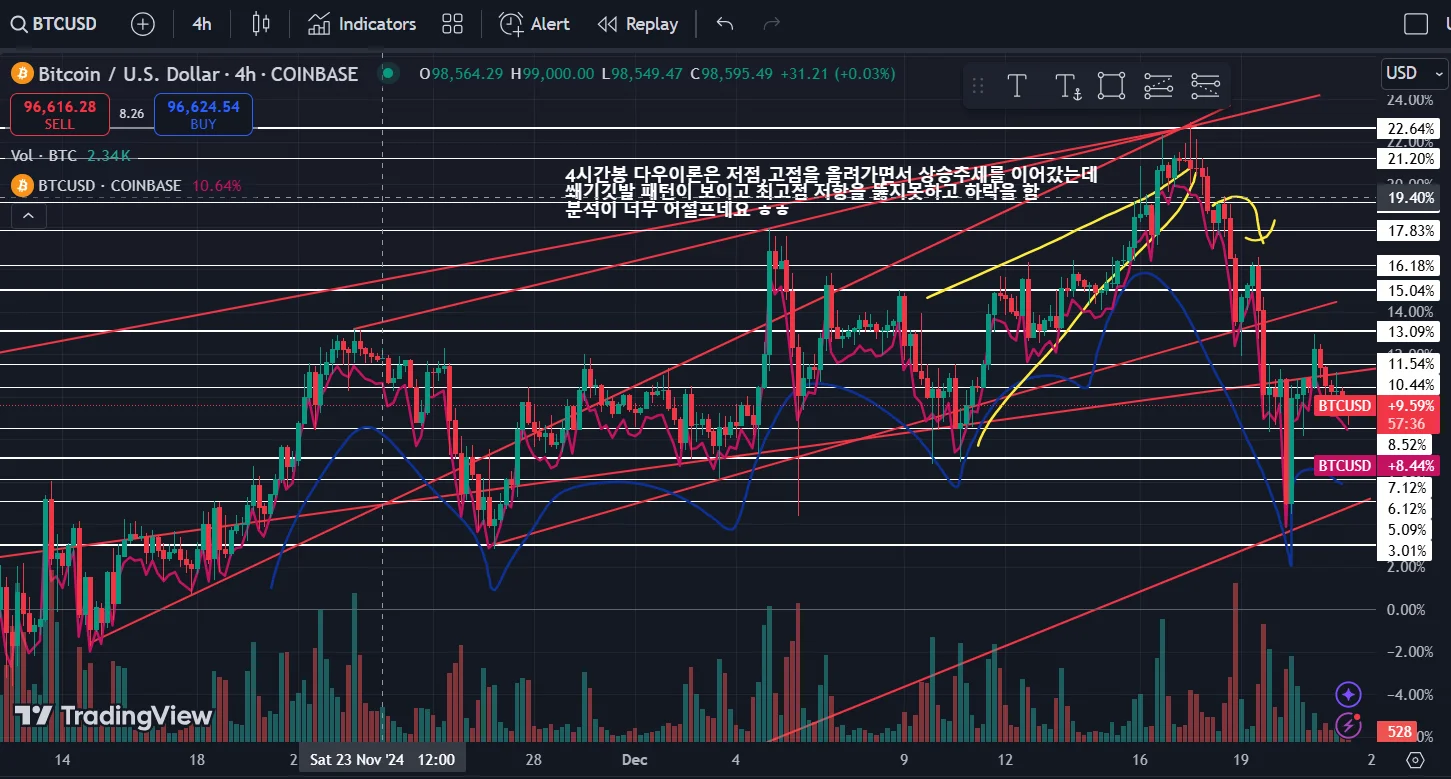This screenshot has width=1451, height=779.
Task: Click the 3.01% price axis label
Action: click(1407, 551)
